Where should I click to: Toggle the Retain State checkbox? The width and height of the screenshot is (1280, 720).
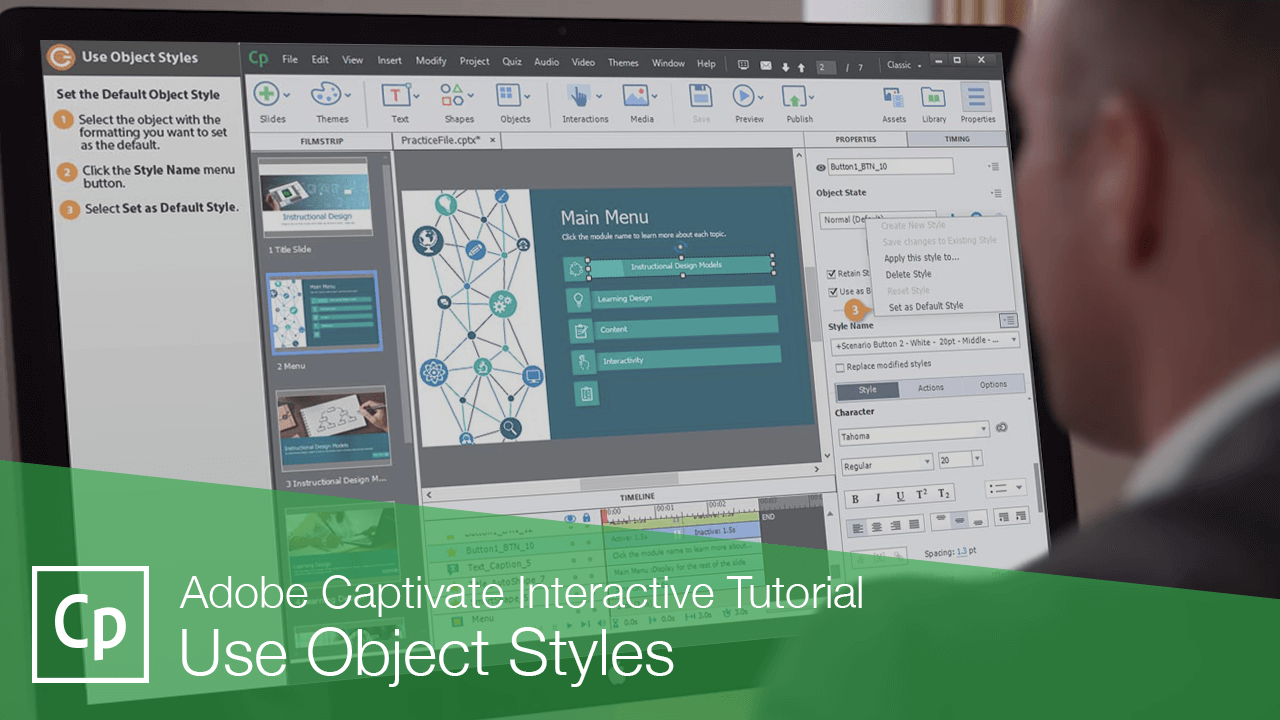832,272
